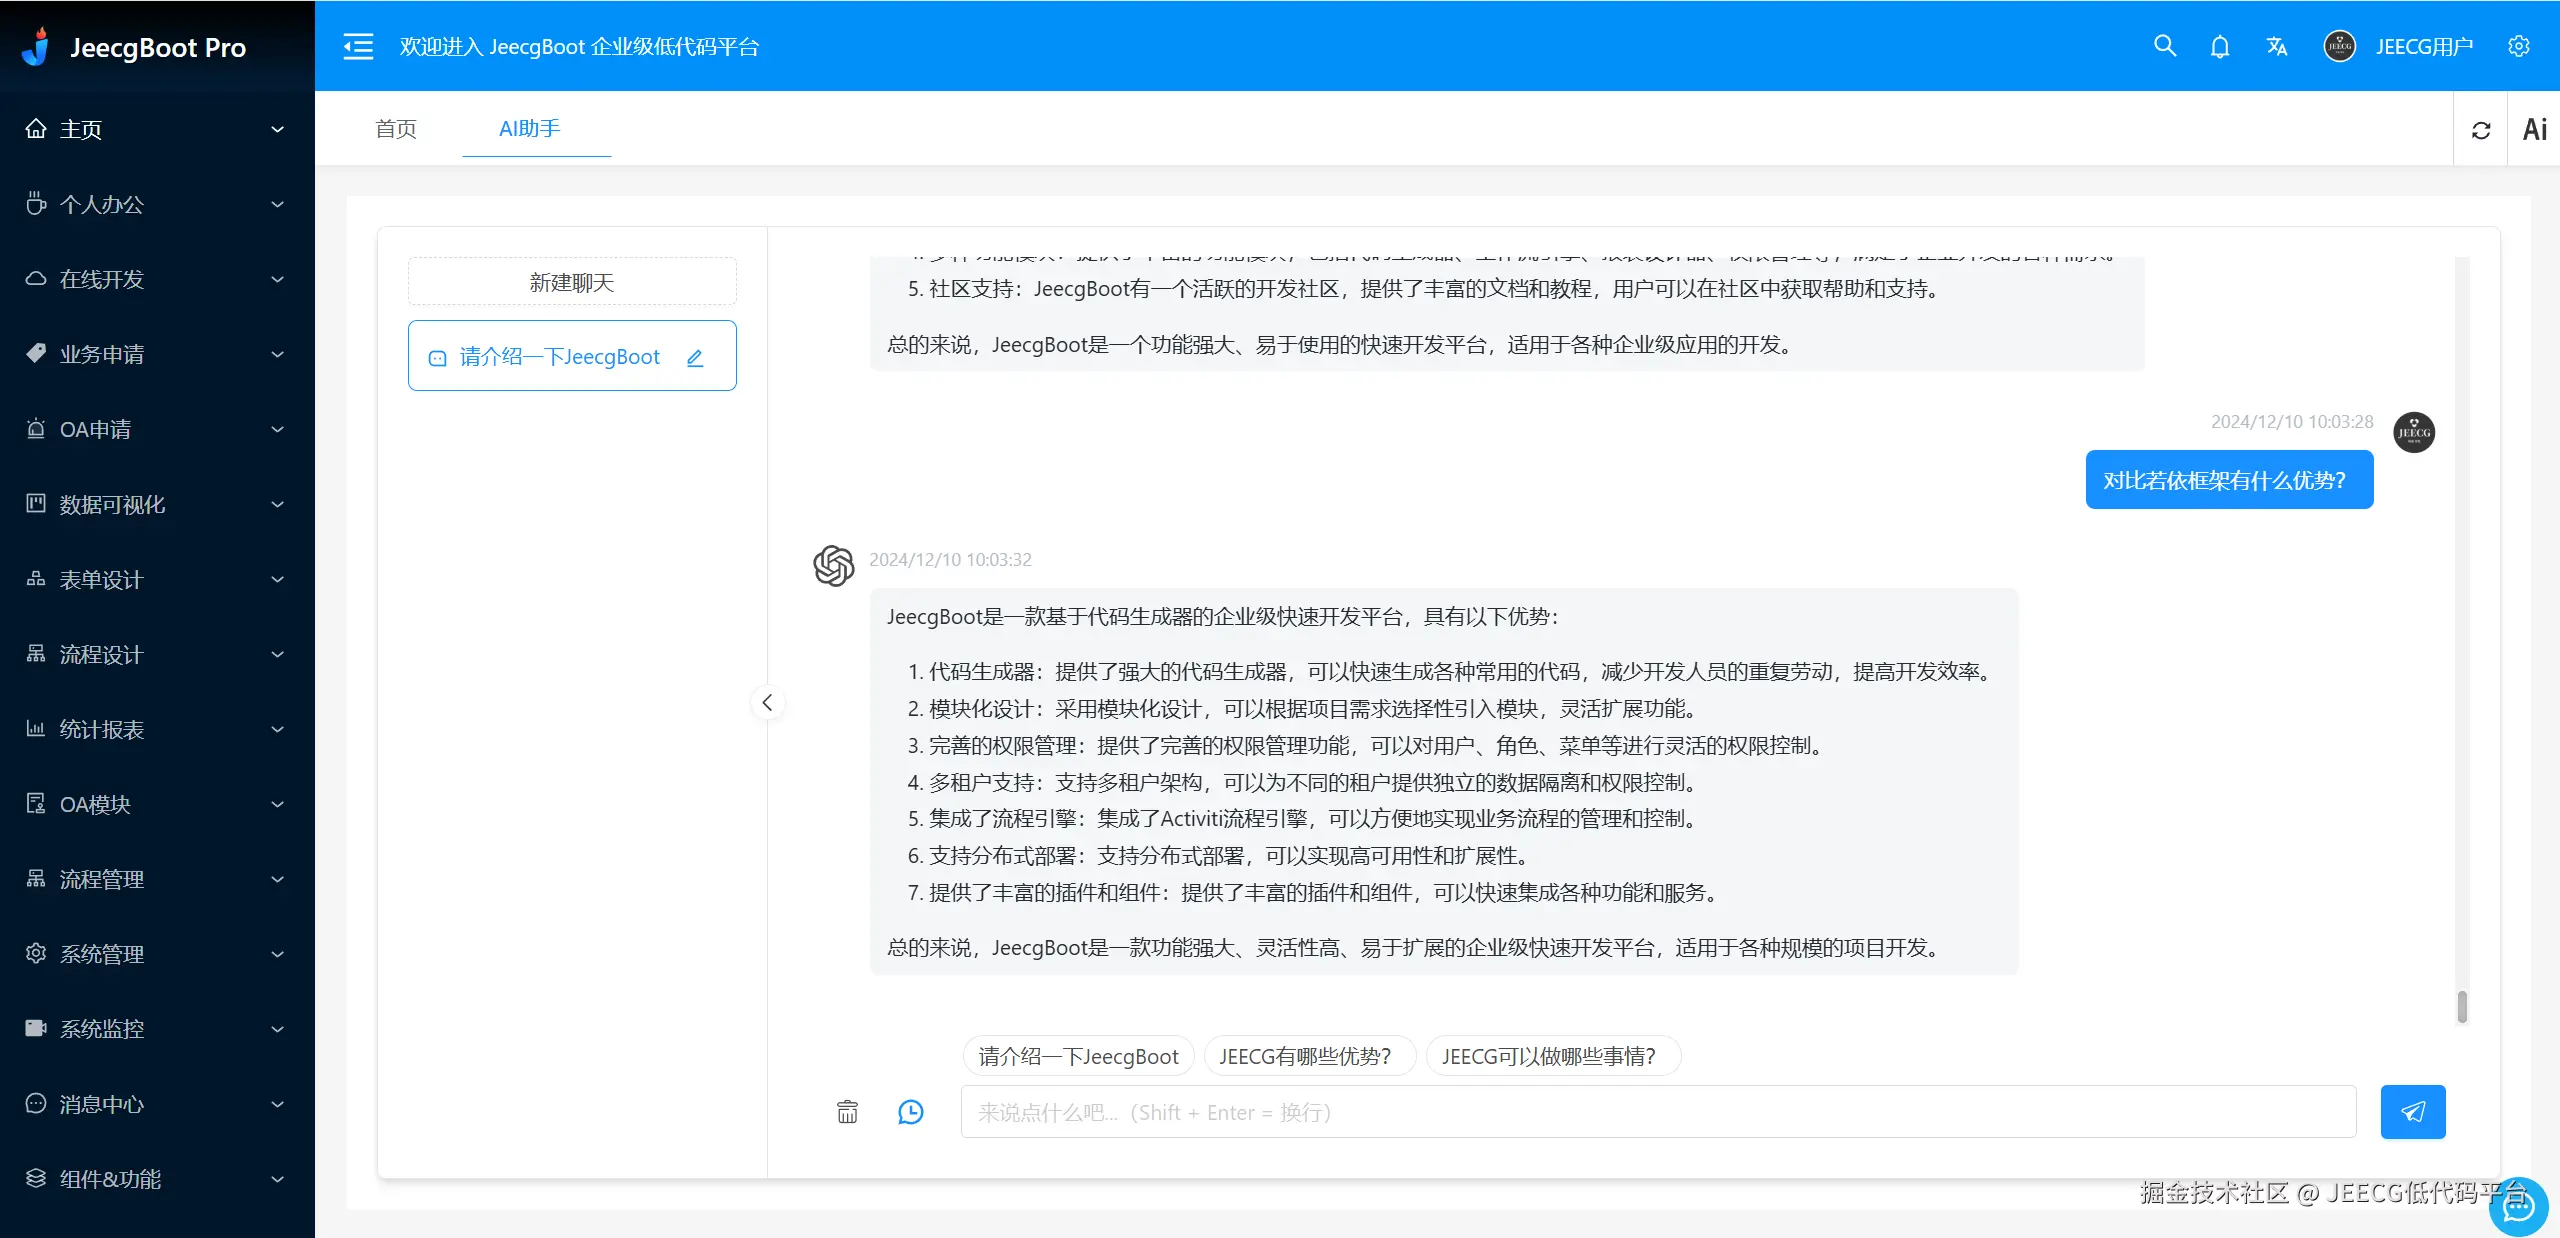
Task: Click the trash icon to clear chat
Action: click(847, 1112)
